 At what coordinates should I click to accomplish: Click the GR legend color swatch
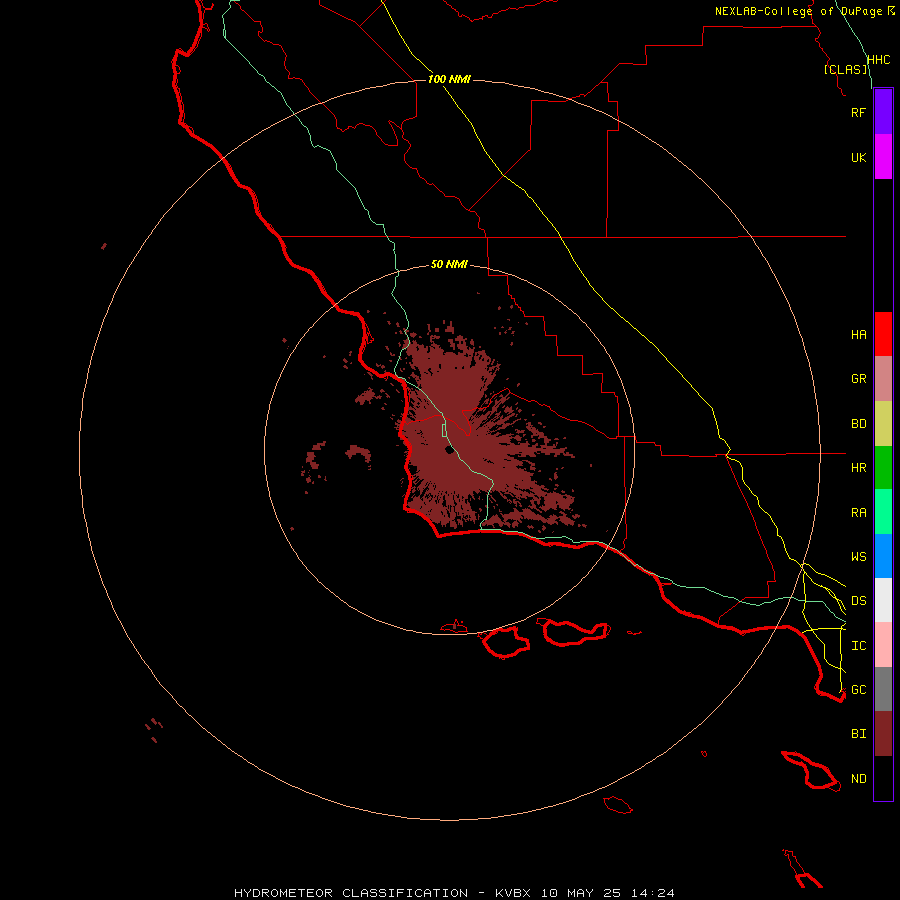point(883,379)
